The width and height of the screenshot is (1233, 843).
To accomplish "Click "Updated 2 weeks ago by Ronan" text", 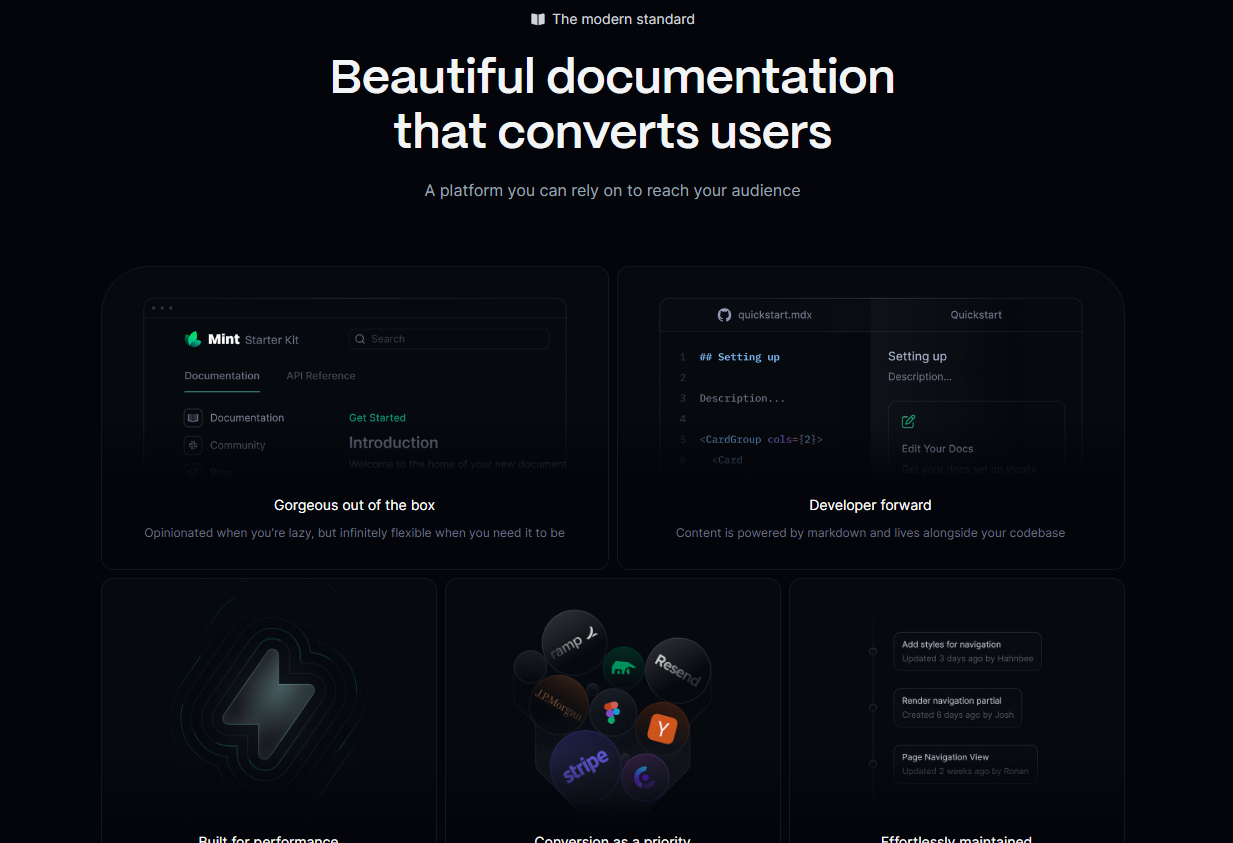I will pyautogui.click(x=965, y=771).
